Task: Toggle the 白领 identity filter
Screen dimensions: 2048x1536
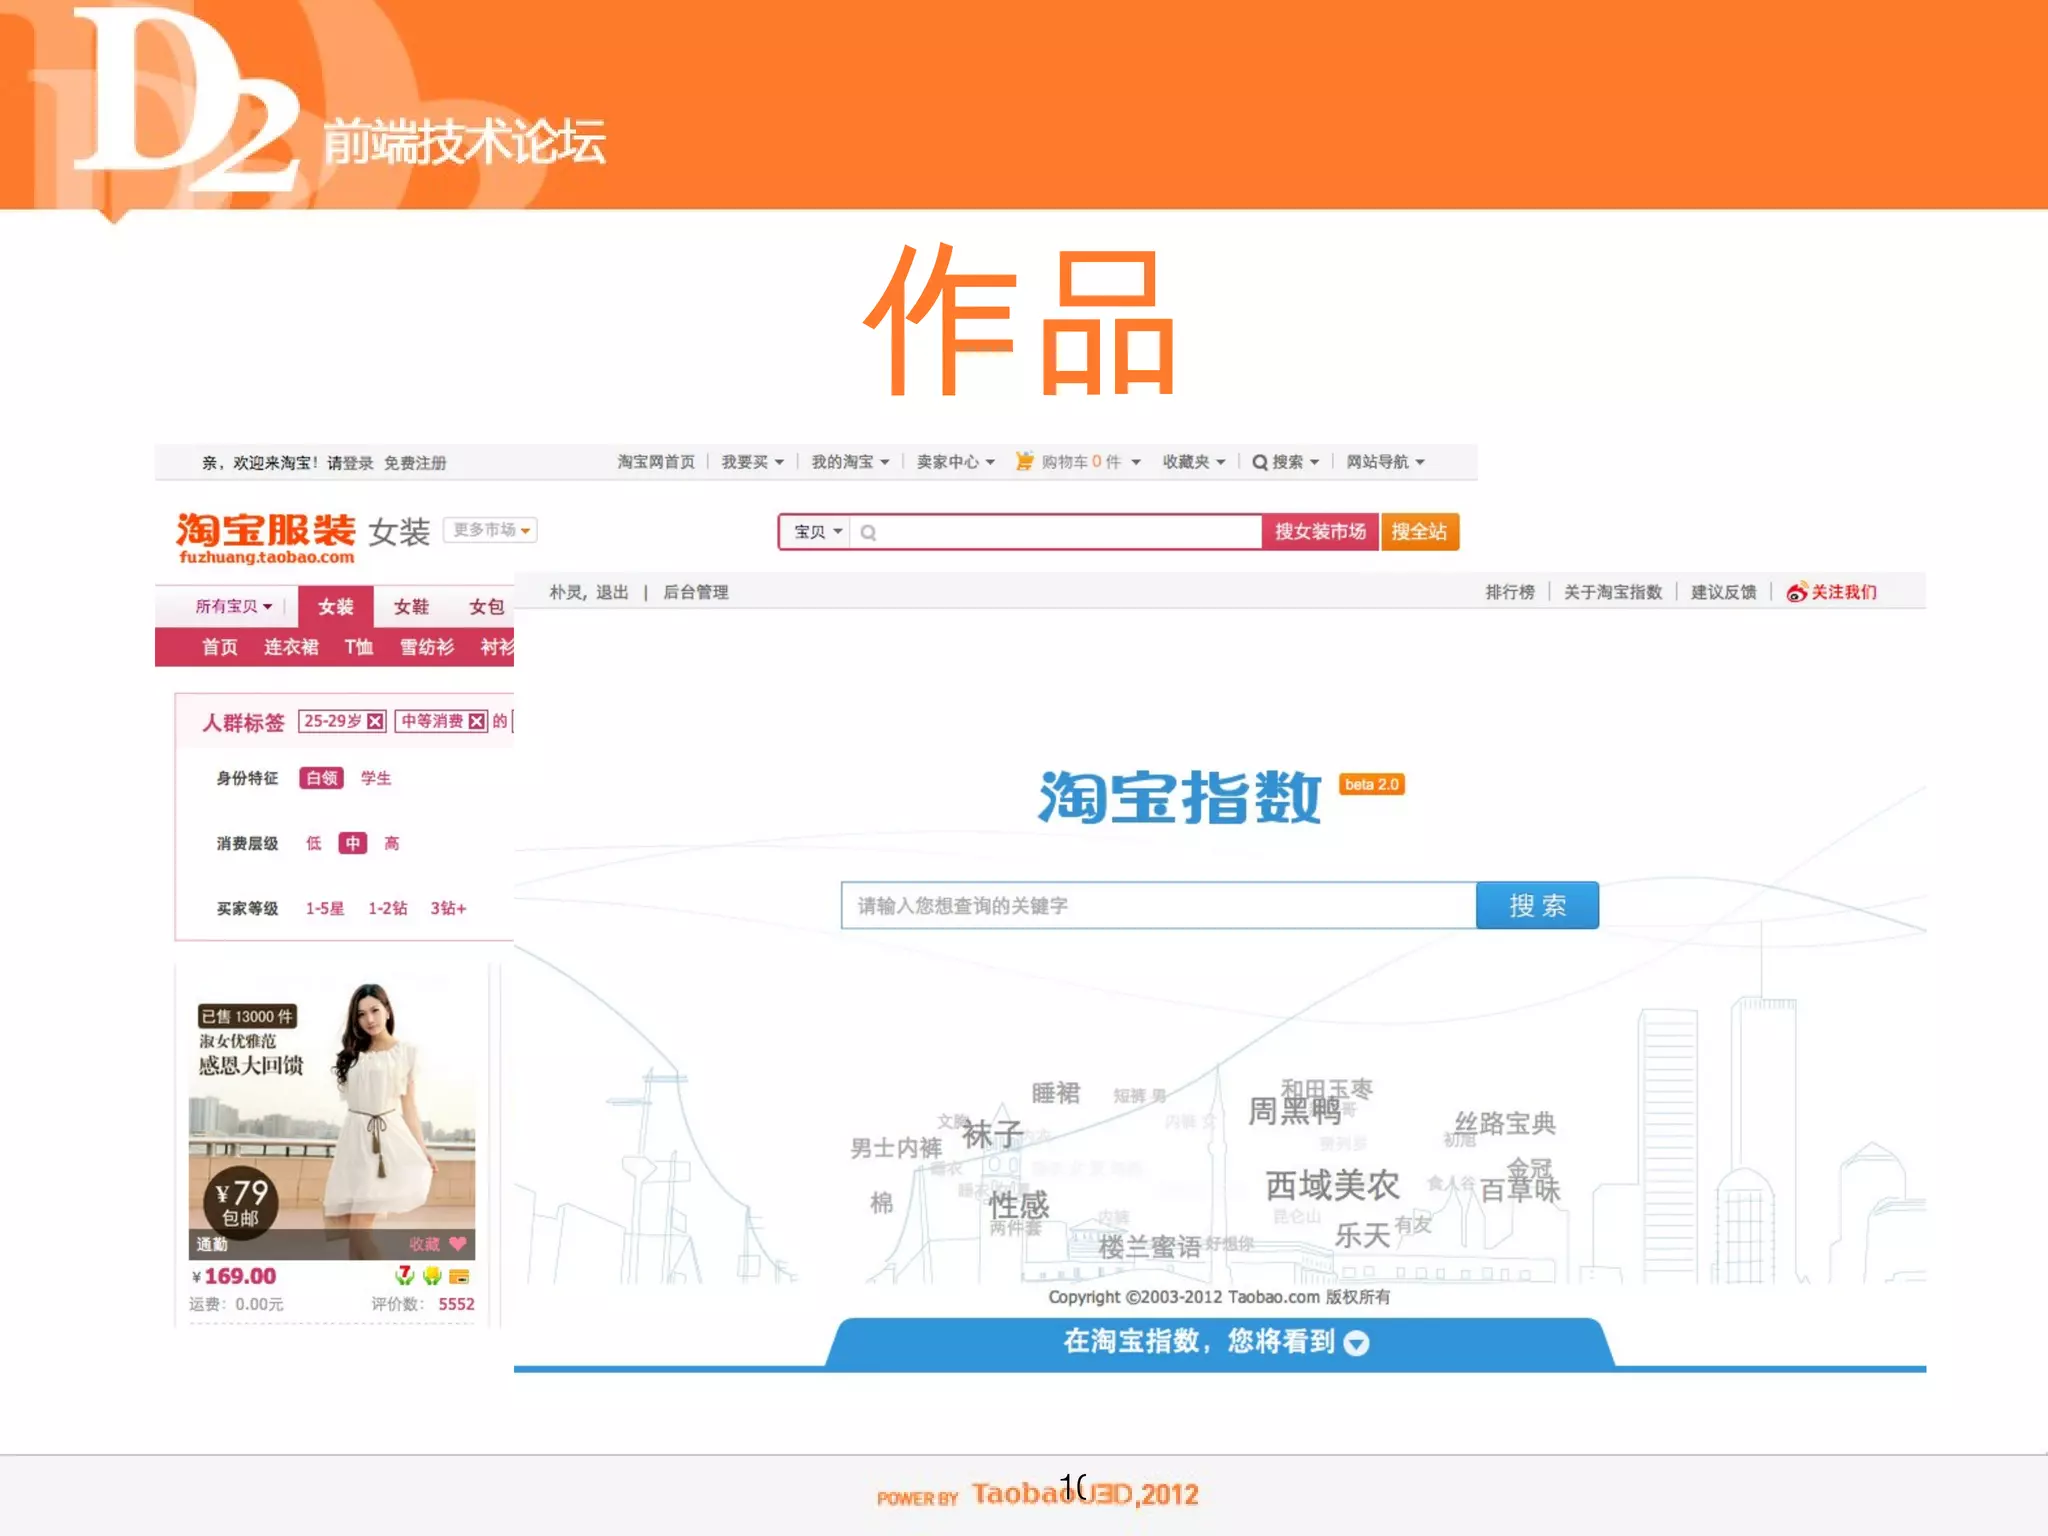Action: click(321, 778)
